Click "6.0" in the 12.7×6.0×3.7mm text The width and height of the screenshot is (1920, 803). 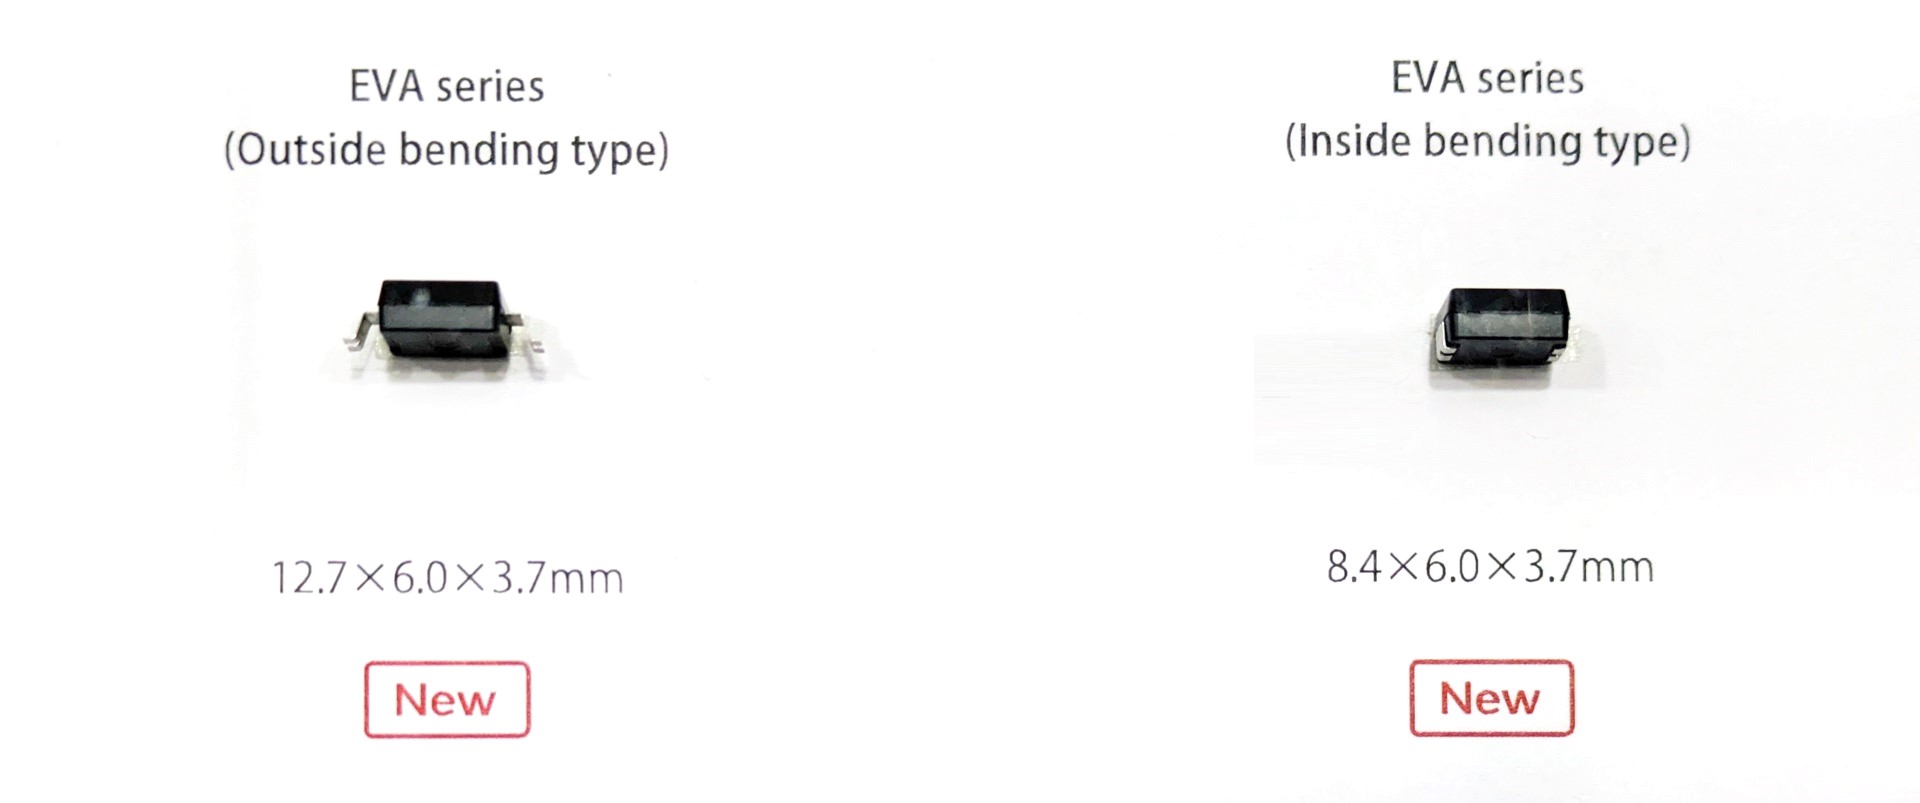(420, 578)
